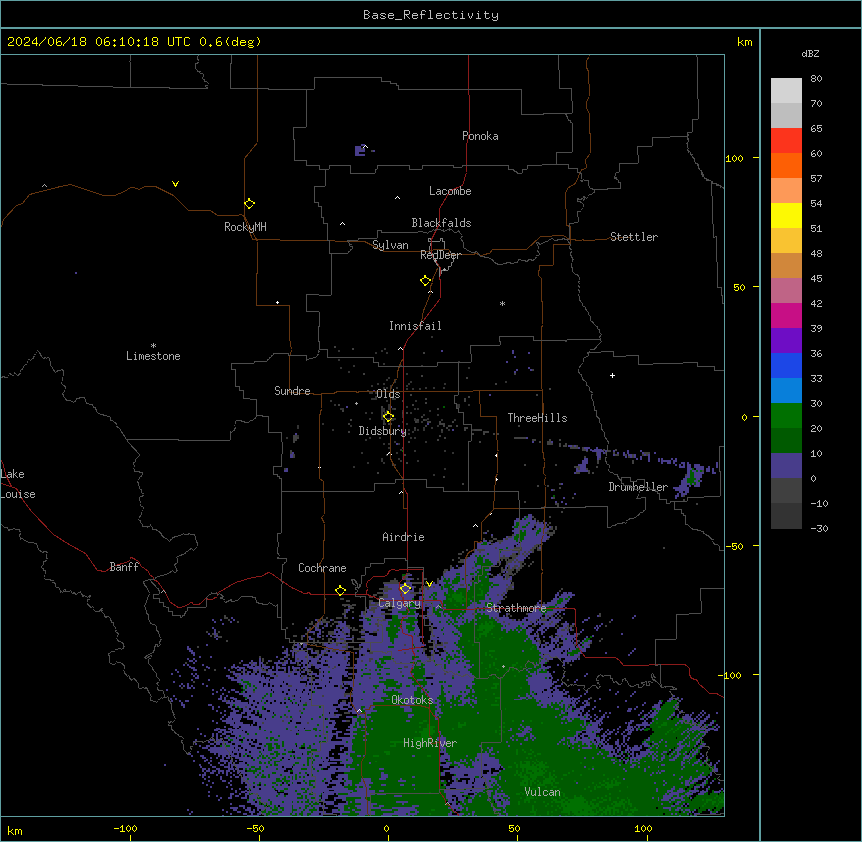Click the Banff label
The height and width of the screenshot is (842, 862).
[x=124, y=567]
